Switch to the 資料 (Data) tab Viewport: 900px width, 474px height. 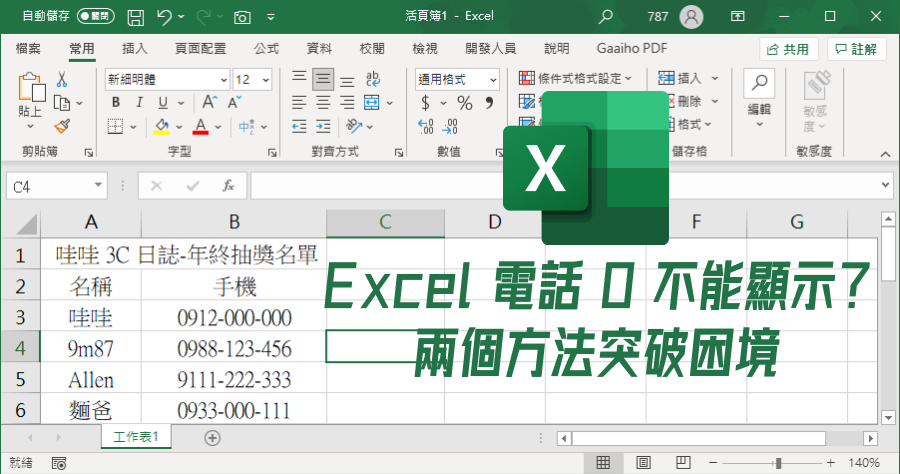319,49
